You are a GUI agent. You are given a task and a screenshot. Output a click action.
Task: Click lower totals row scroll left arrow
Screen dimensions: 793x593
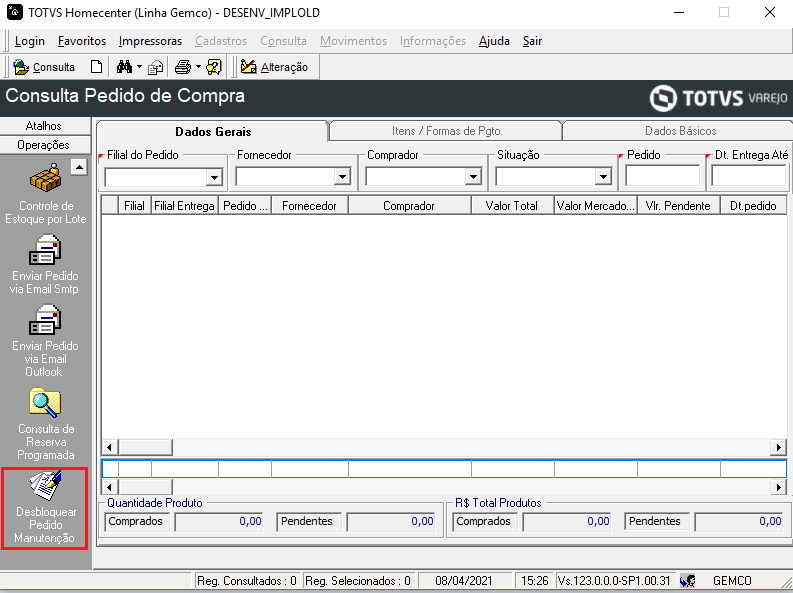coord(110,487)
